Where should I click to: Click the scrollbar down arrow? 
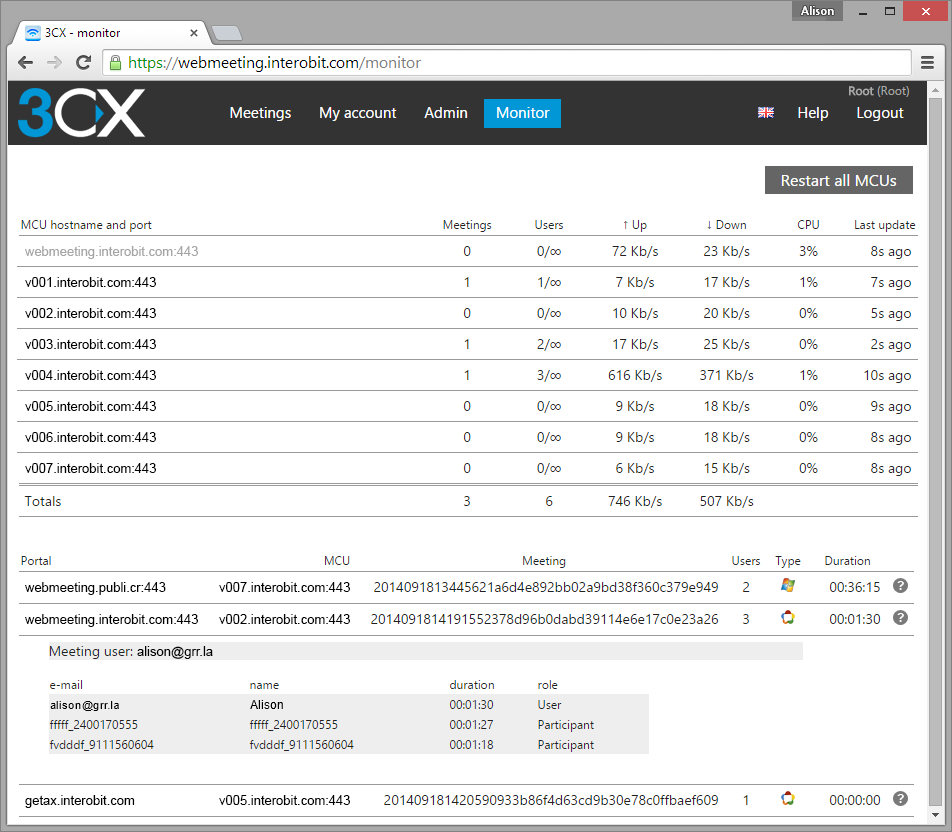[x=935, y=815]
